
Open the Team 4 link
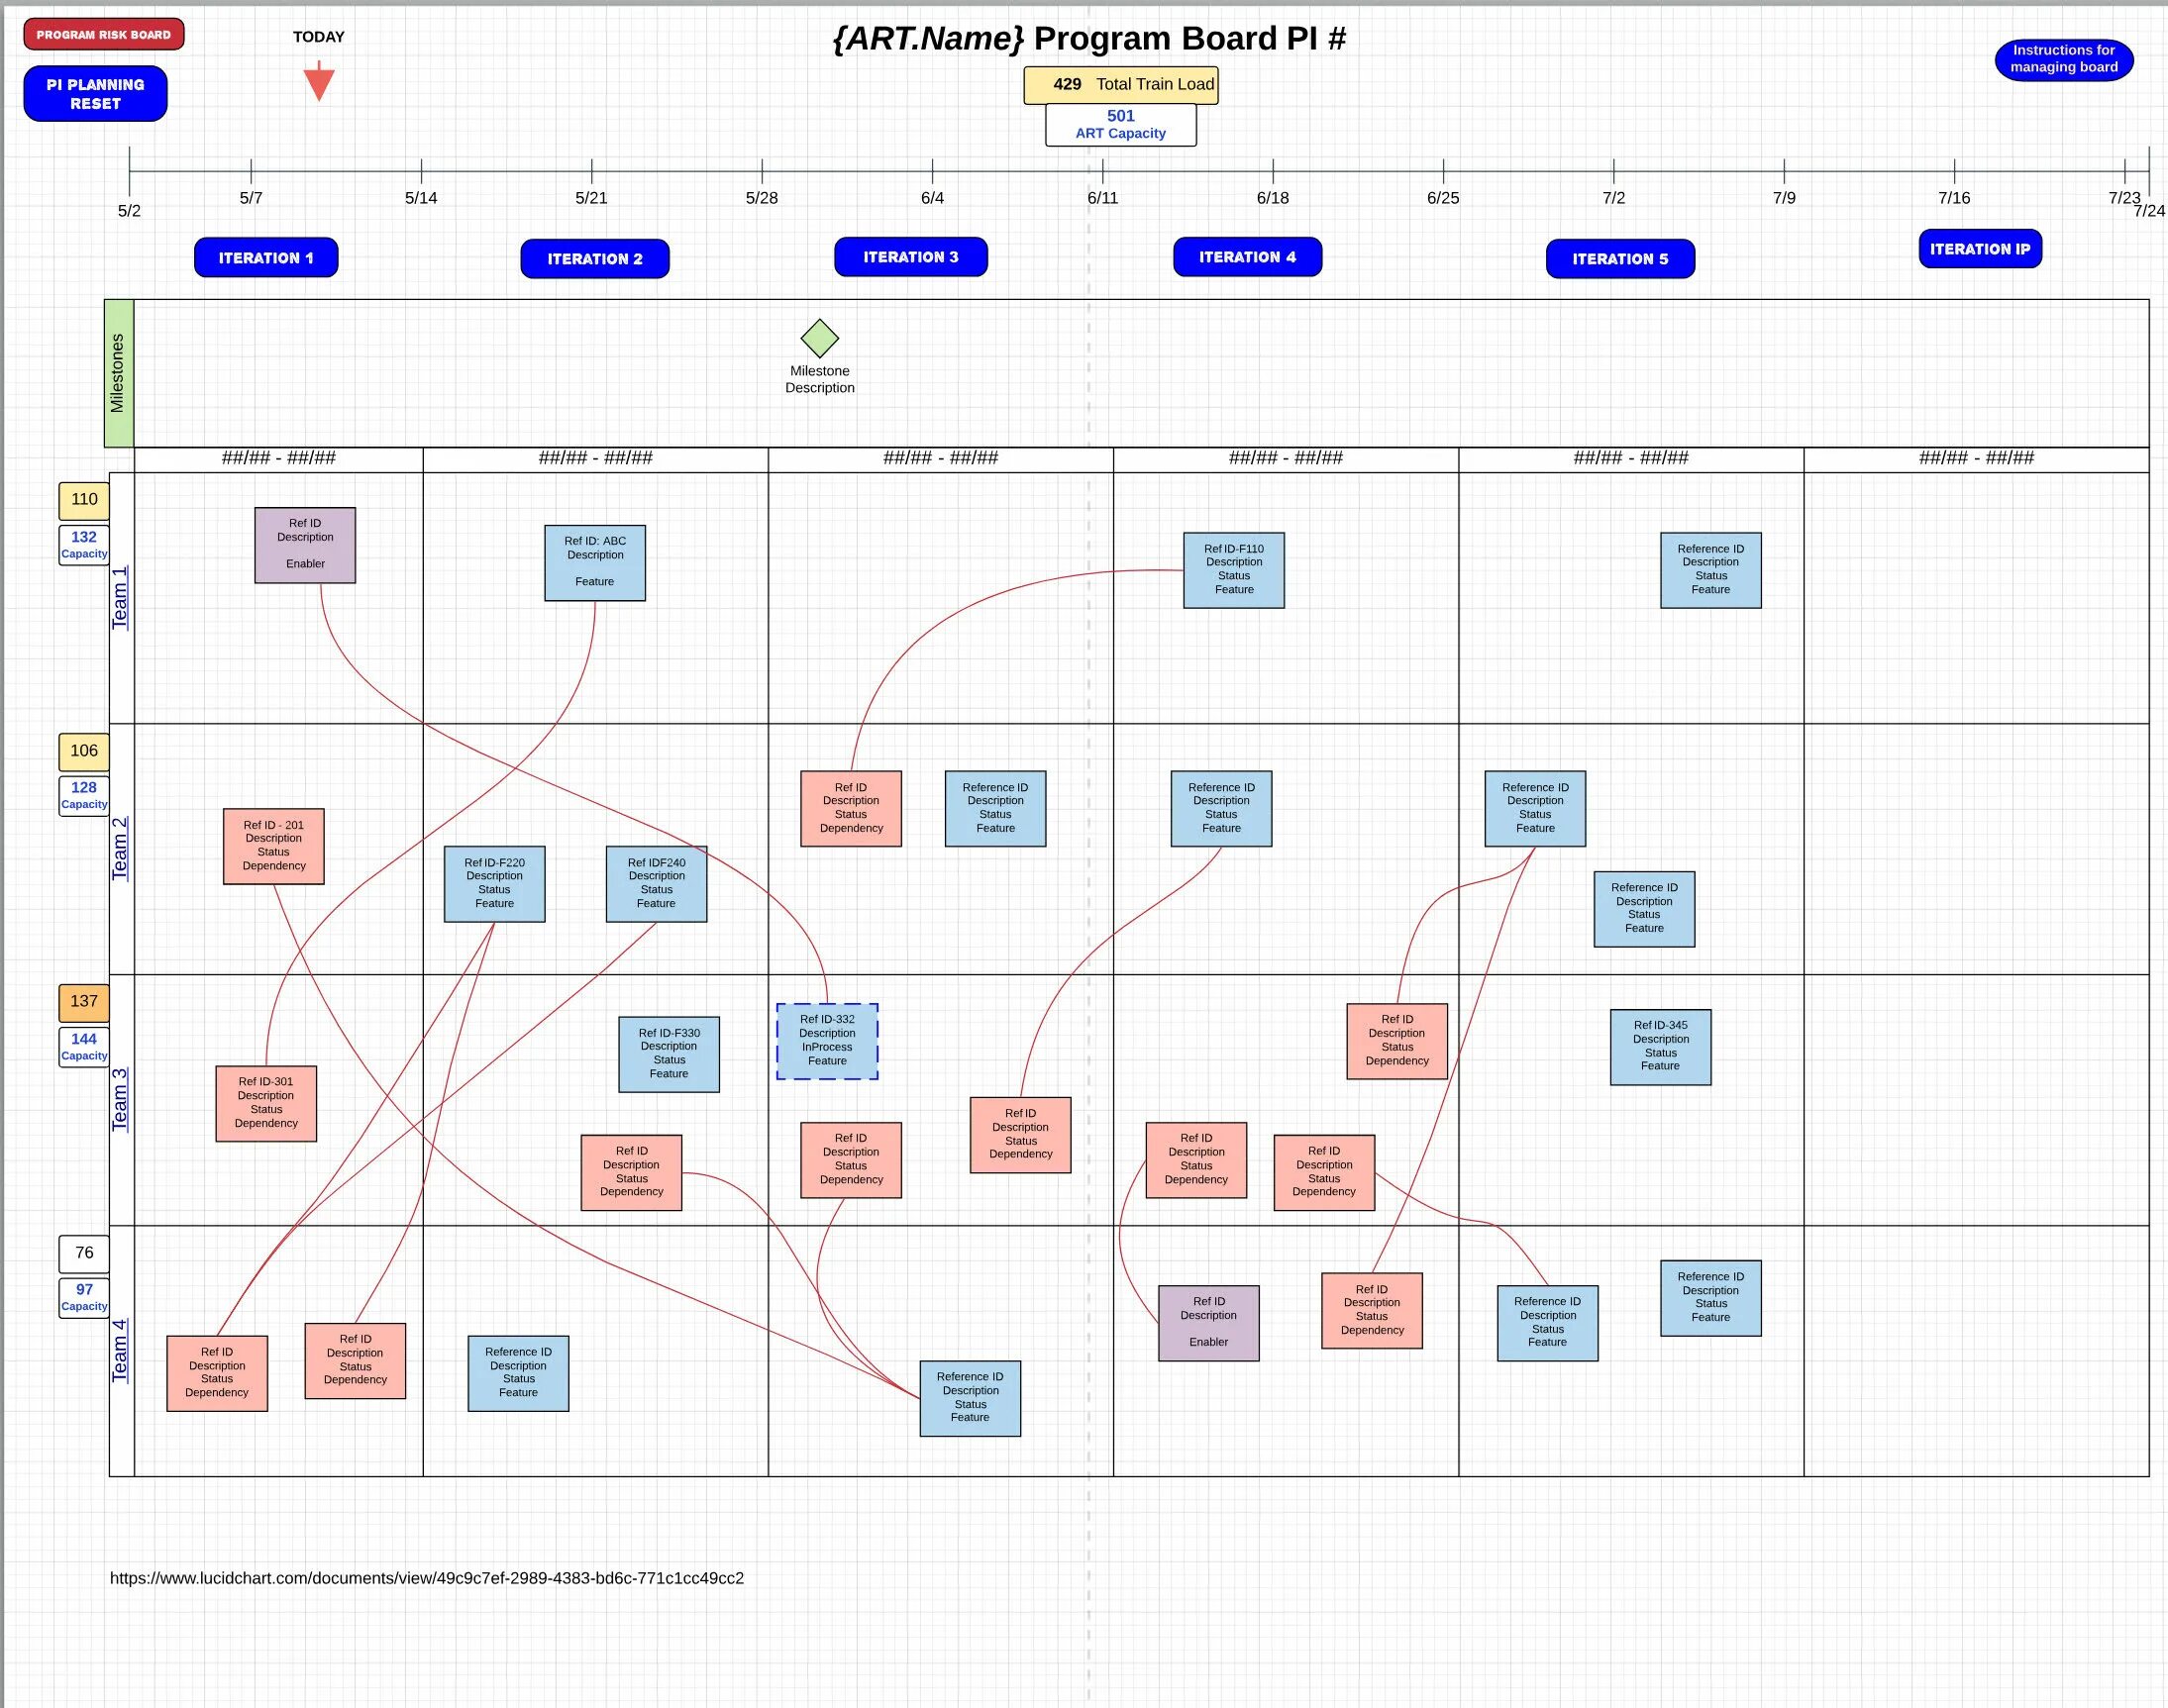(120, 1350)
